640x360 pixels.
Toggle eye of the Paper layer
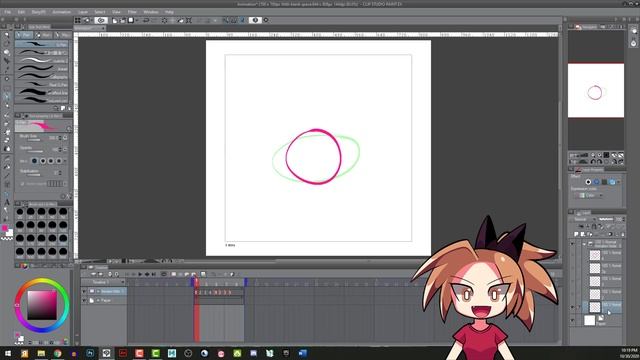pos(572,320)
